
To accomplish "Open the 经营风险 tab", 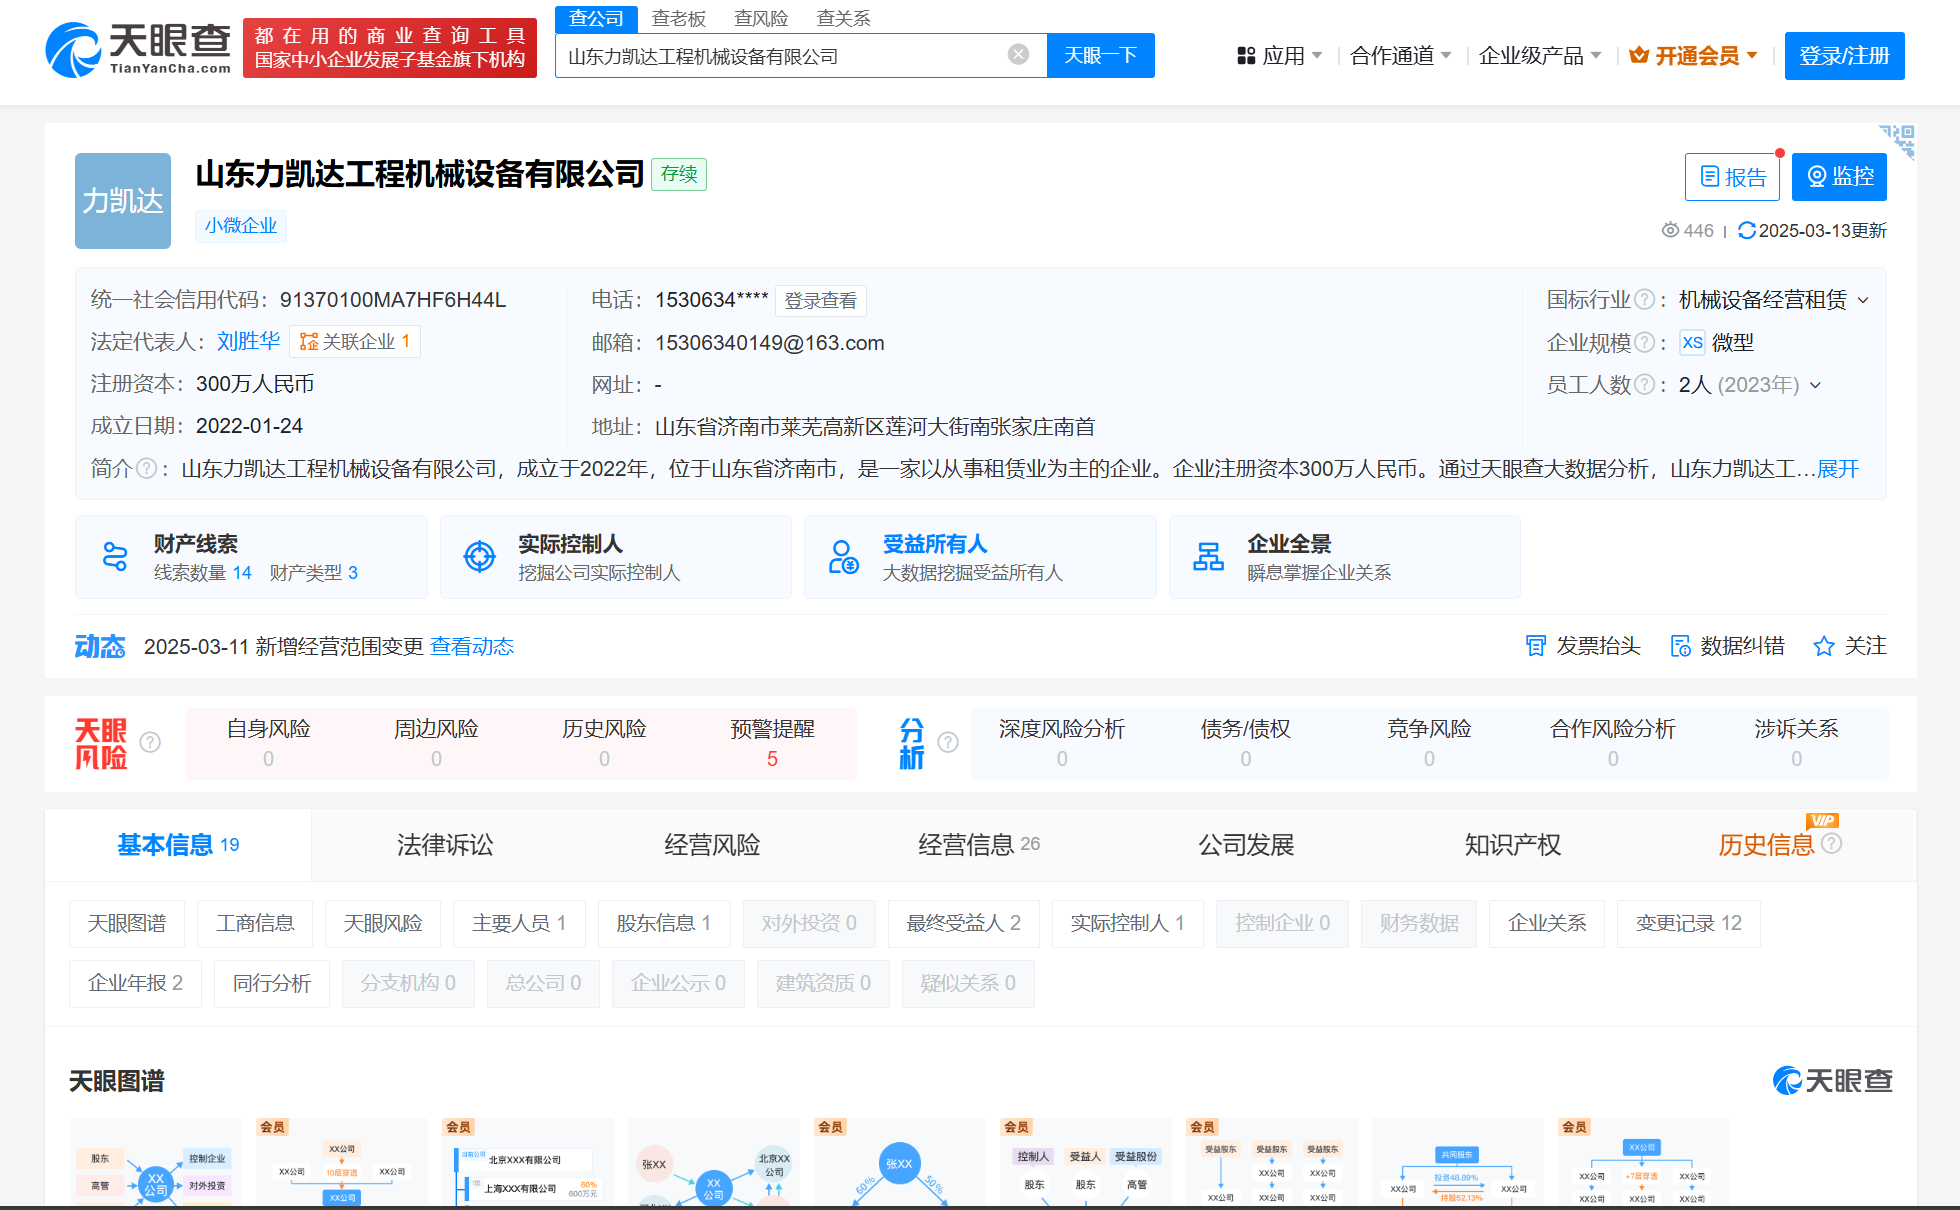I will [x=712, y=845].
